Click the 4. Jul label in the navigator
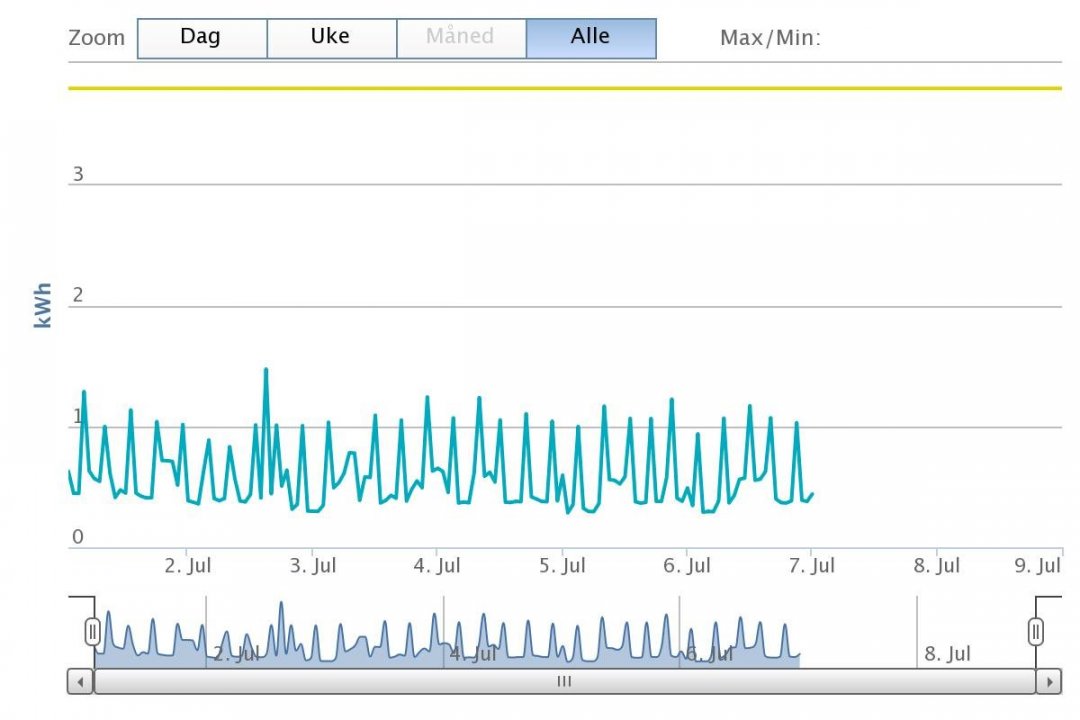Image resolution: width=1080 pixels, height=720 pixels. tap(473, 654)
